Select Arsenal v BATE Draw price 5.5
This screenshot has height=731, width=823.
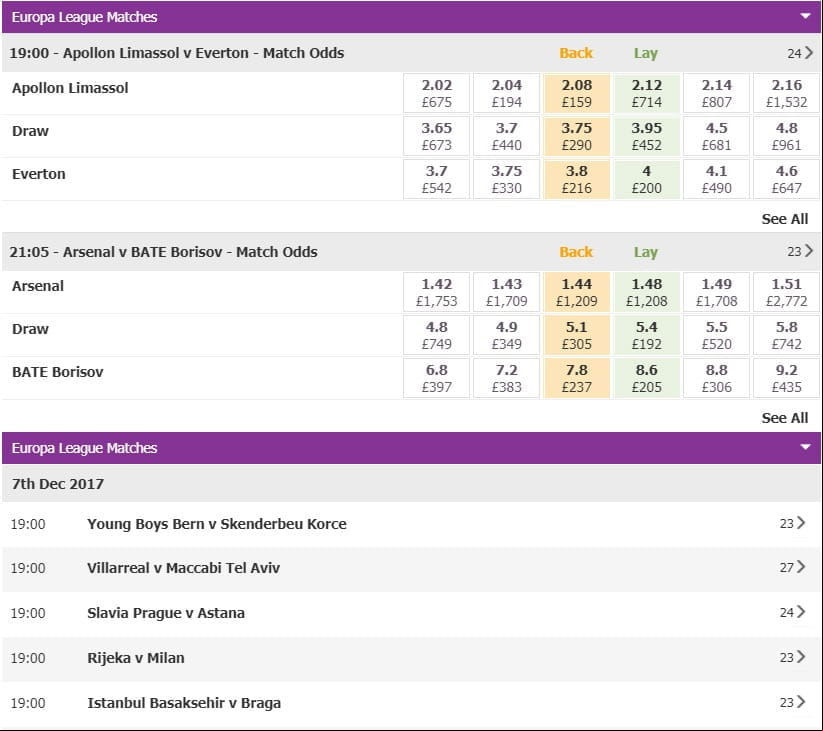(x=716, y=335)
